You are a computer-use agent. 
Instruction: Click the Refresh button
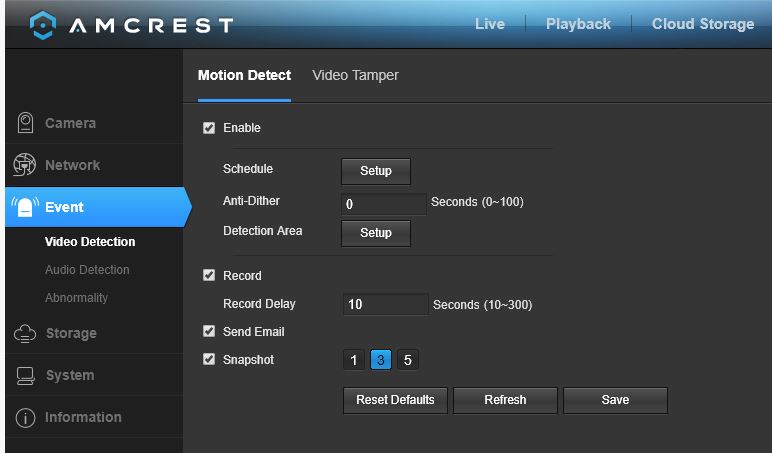click(x=505, y=400)
